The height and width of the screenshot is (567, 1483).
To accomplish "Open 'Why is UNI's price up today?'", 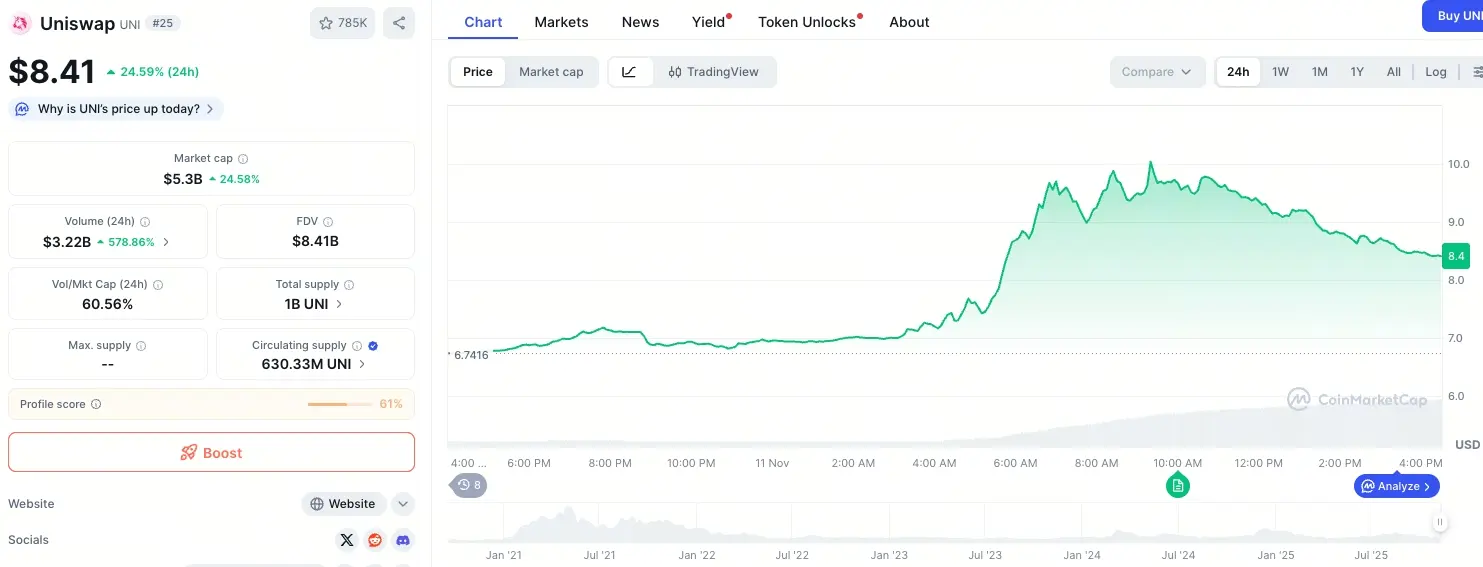I will [x=116, y=109].
